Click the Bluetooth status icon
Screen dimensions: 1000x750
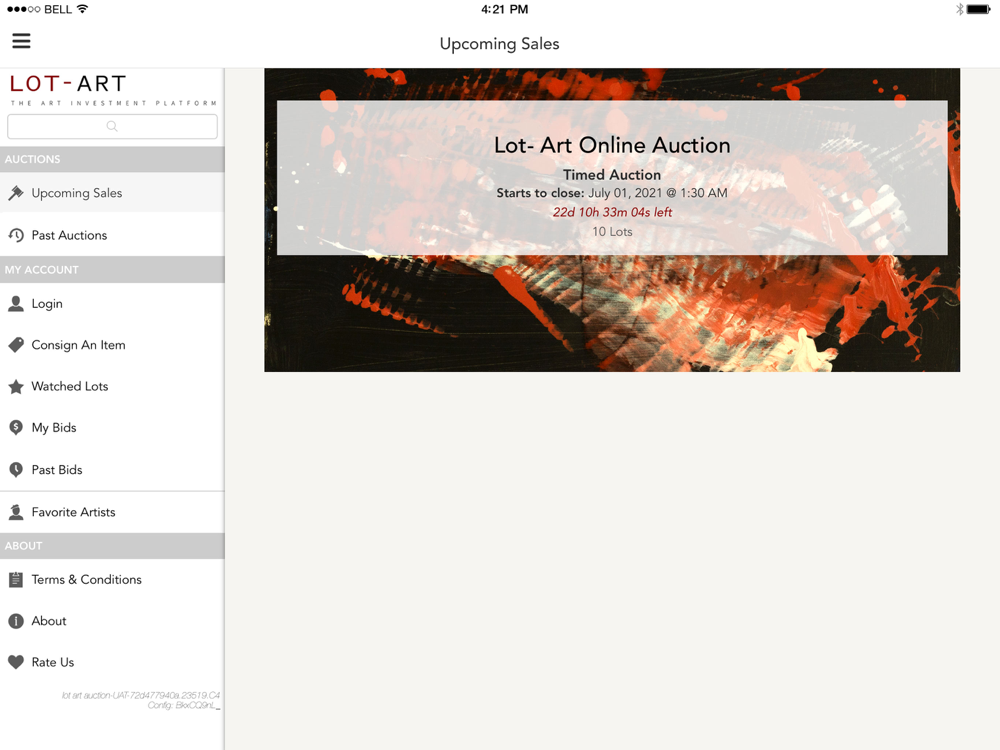pyautogui.click(x=959, y=9)
